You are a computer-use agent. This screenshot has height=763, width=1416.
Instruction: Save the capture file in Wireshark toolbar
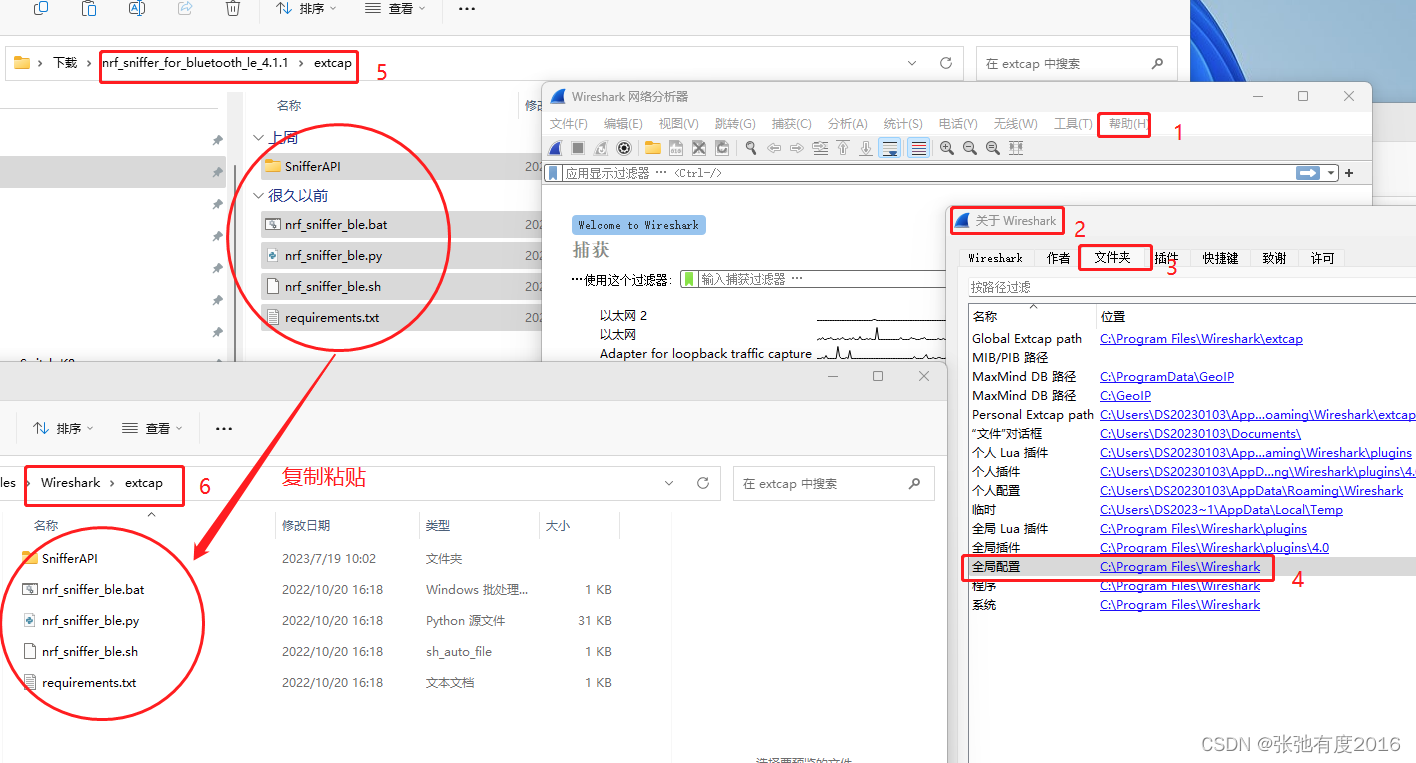[676, 148]
